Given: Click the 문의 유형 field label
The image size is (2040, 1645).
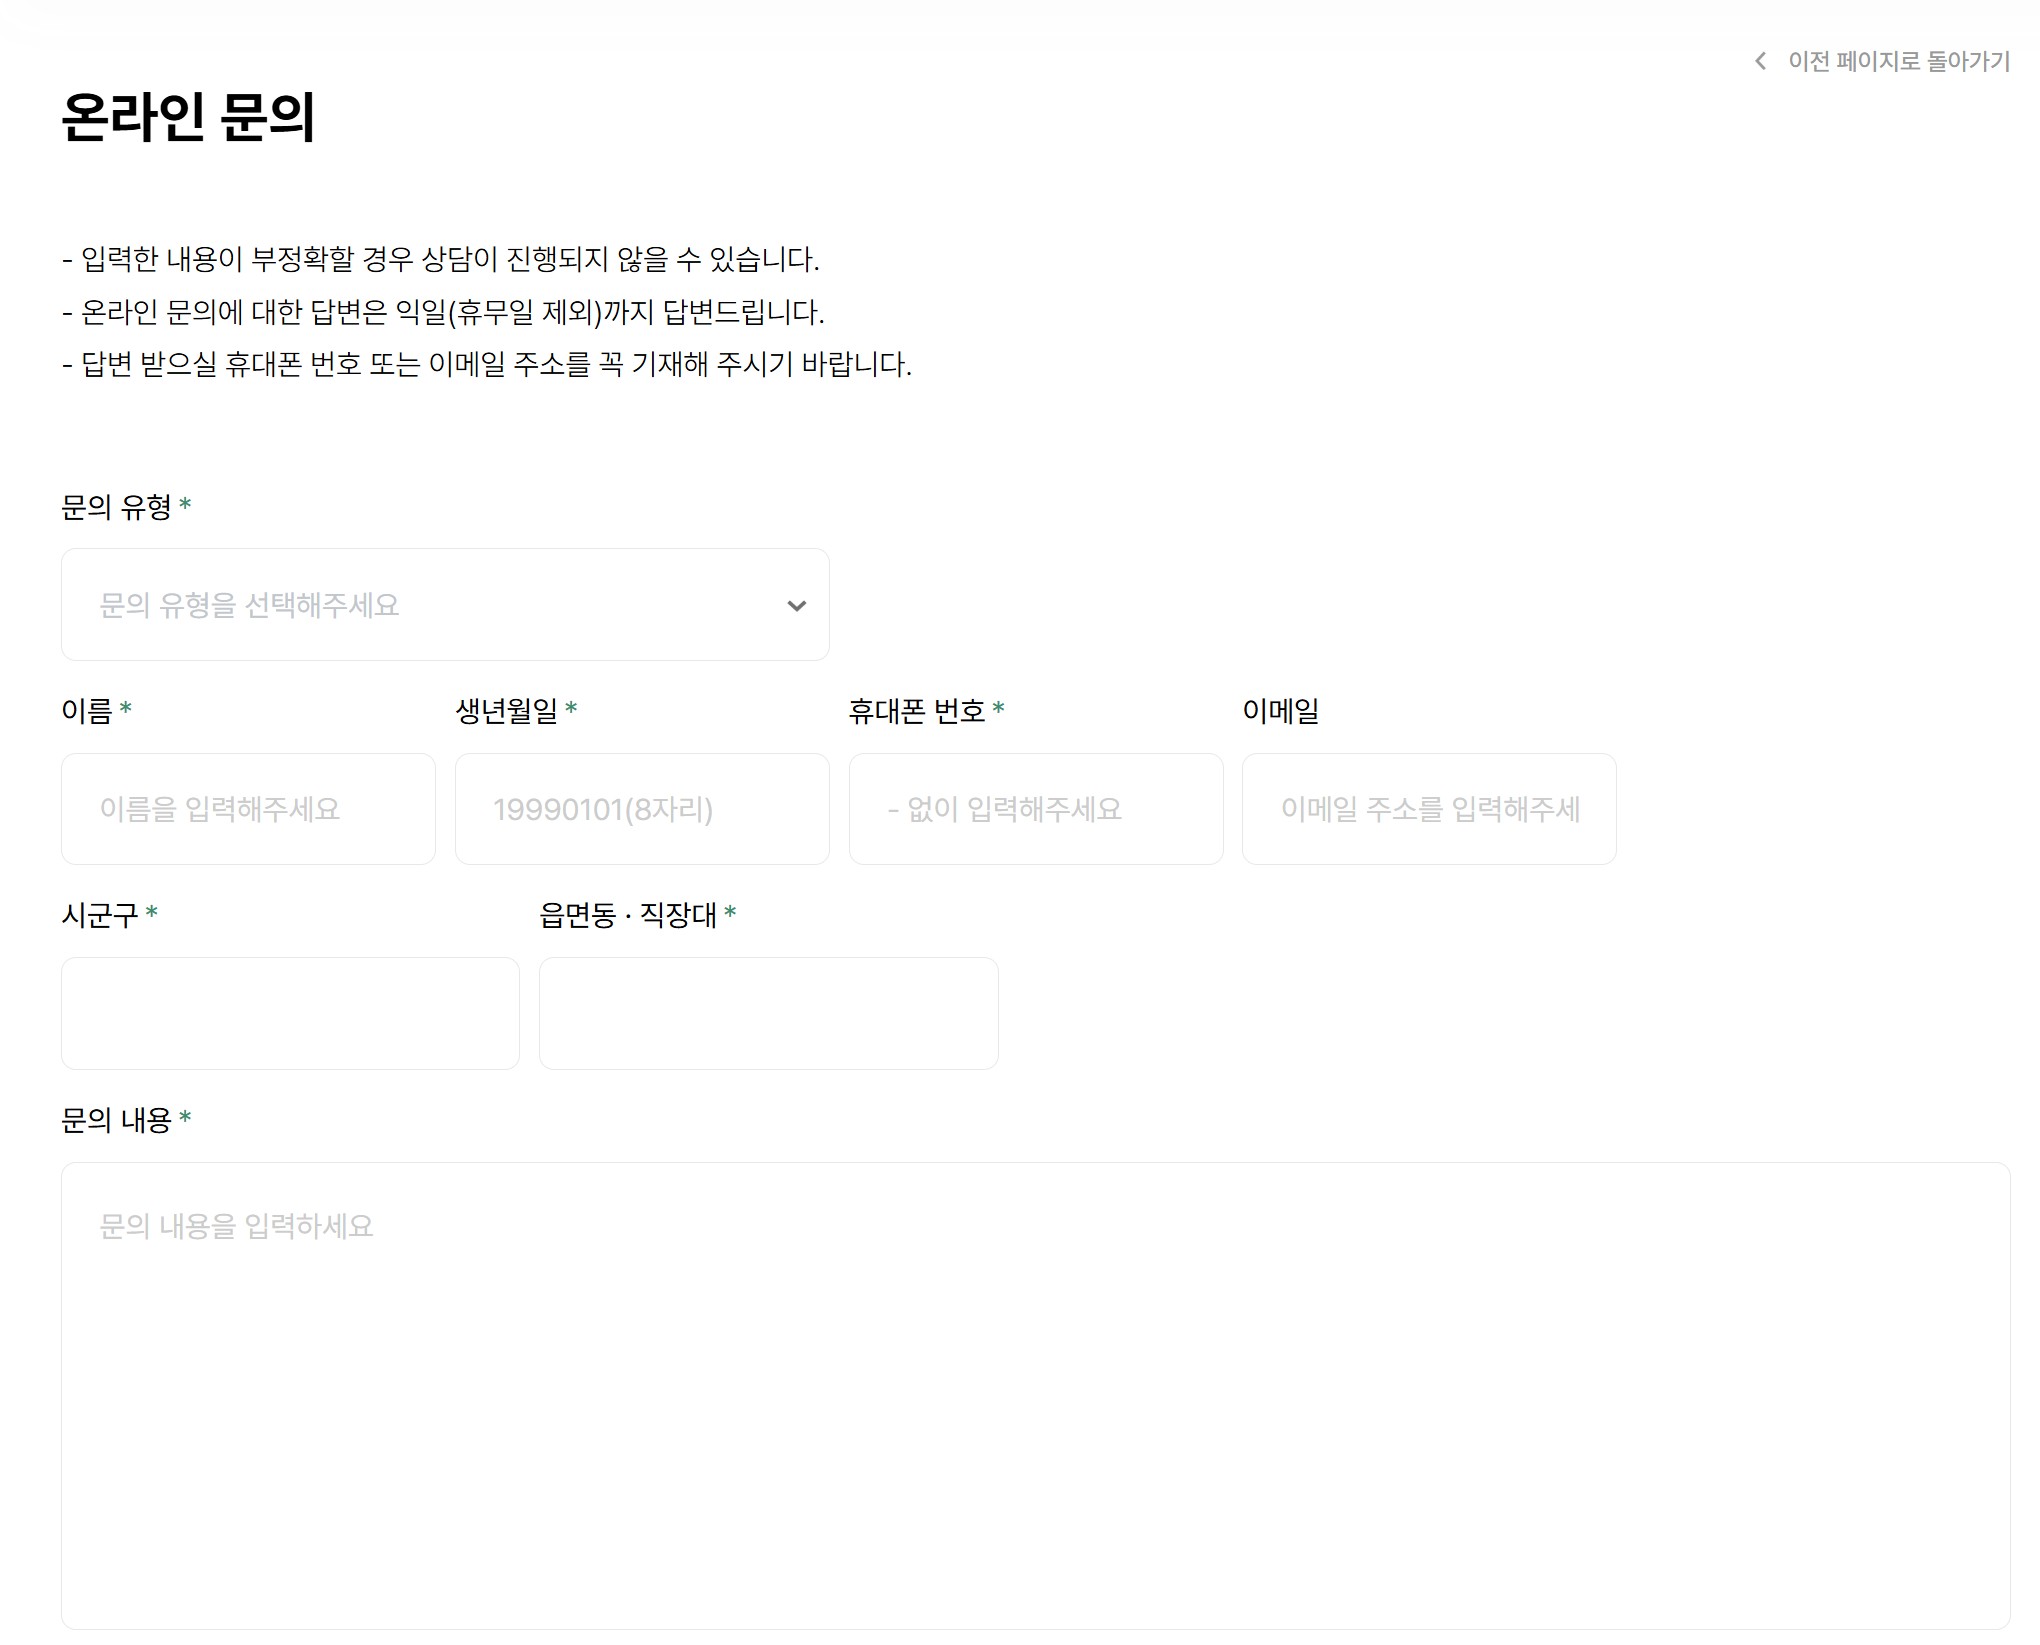Looking at the screenshot, I should 116,507.
